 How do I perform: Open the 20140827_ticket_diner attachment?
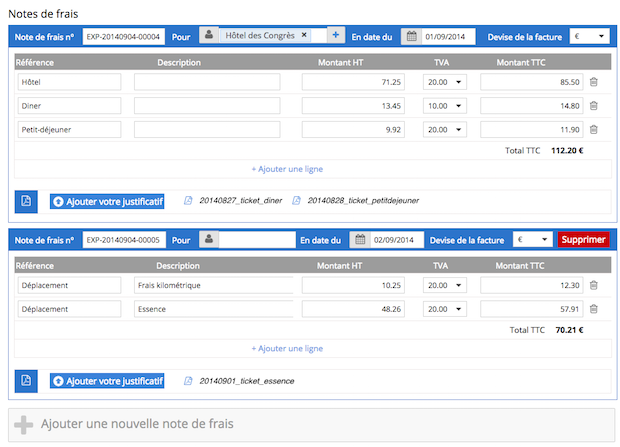pos(240,201)
